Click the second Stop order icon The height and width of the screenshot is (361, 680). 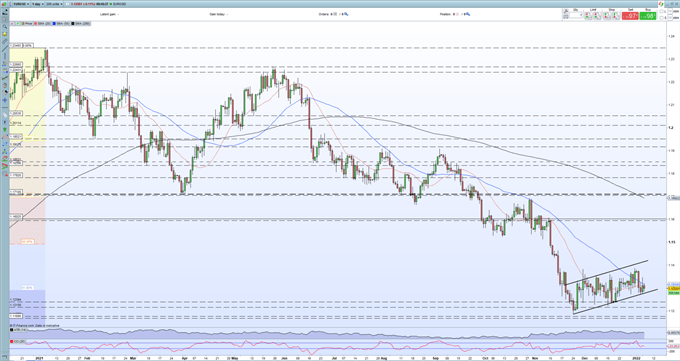(x=616, y=16)
